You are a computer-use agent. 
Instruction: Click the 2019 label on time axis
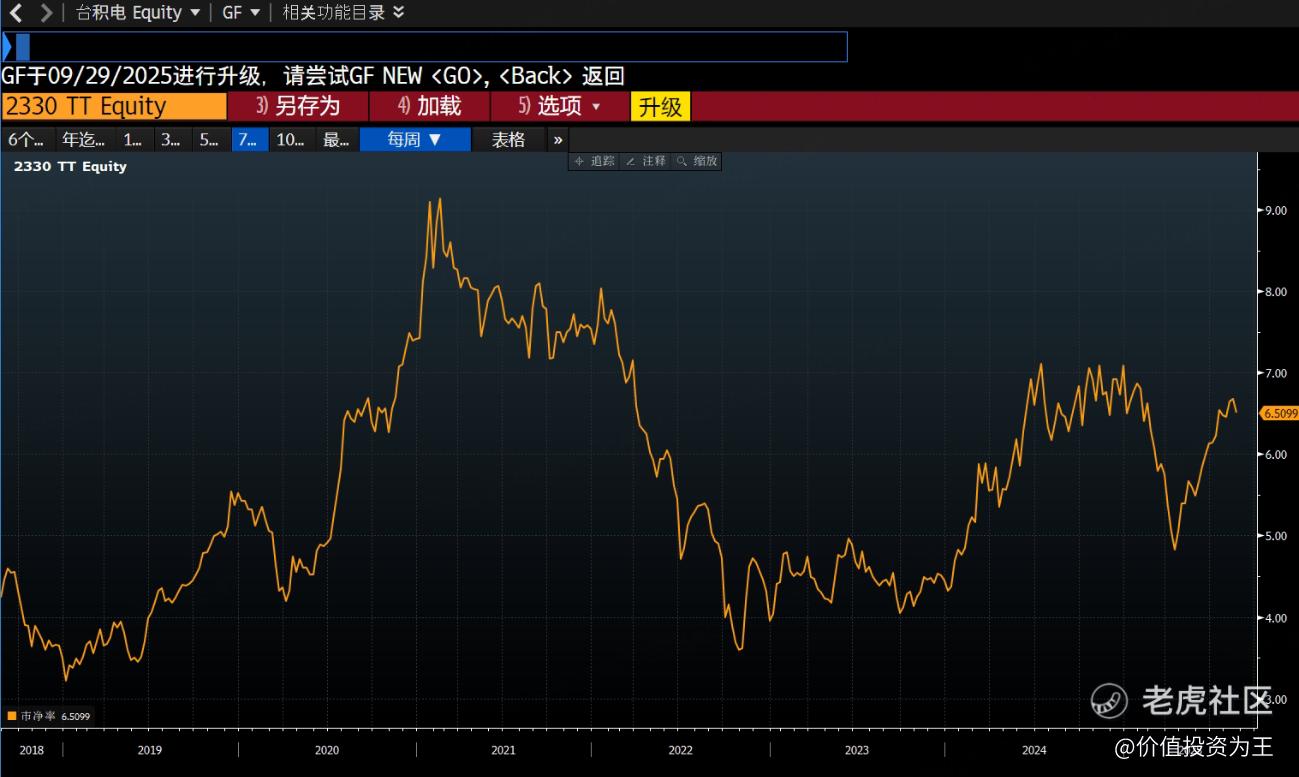(150, 750)
